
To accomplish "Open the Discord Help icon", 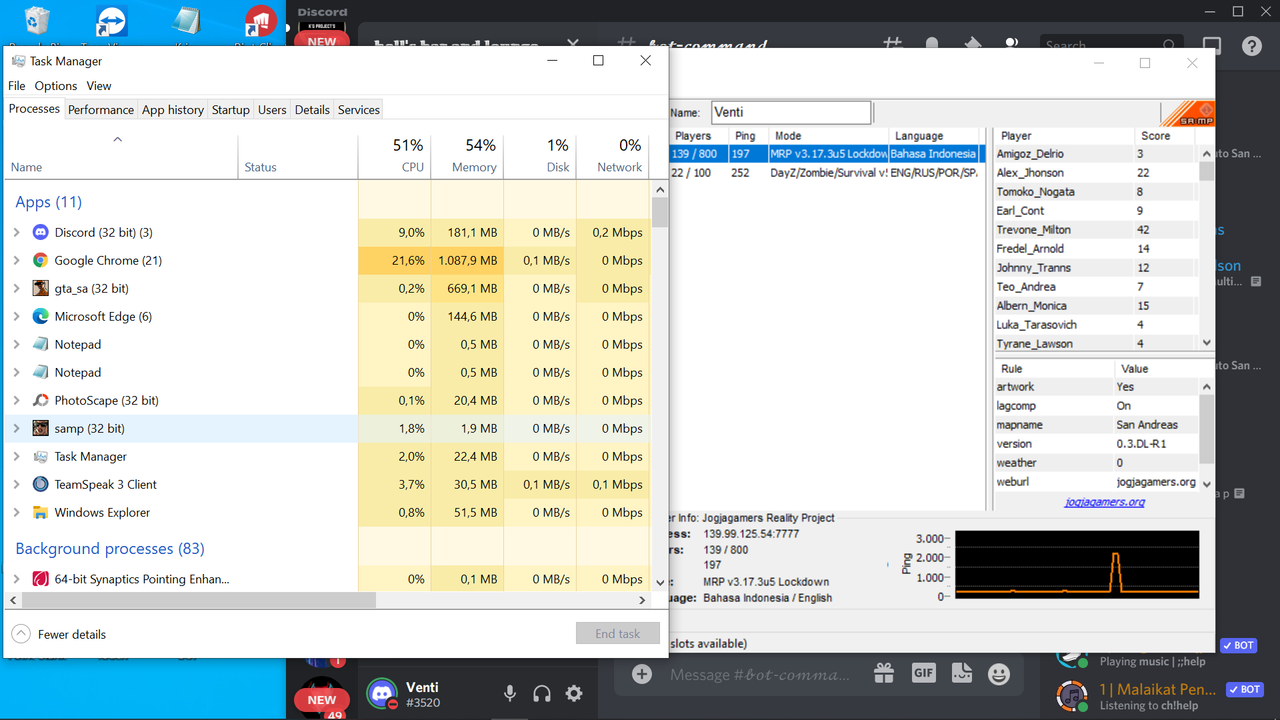I will click(1251, 46).
